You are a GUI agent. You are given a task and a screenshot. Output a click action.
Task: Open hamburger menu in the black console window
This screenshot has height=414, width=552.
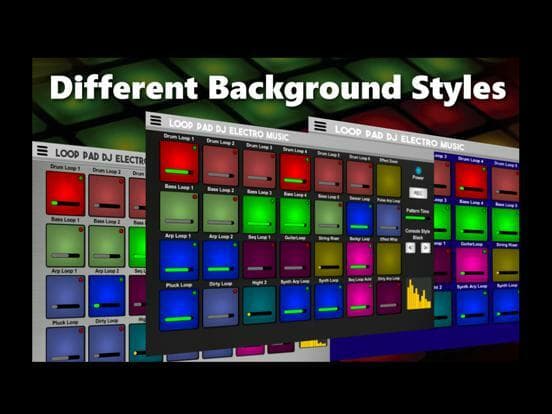156,120
